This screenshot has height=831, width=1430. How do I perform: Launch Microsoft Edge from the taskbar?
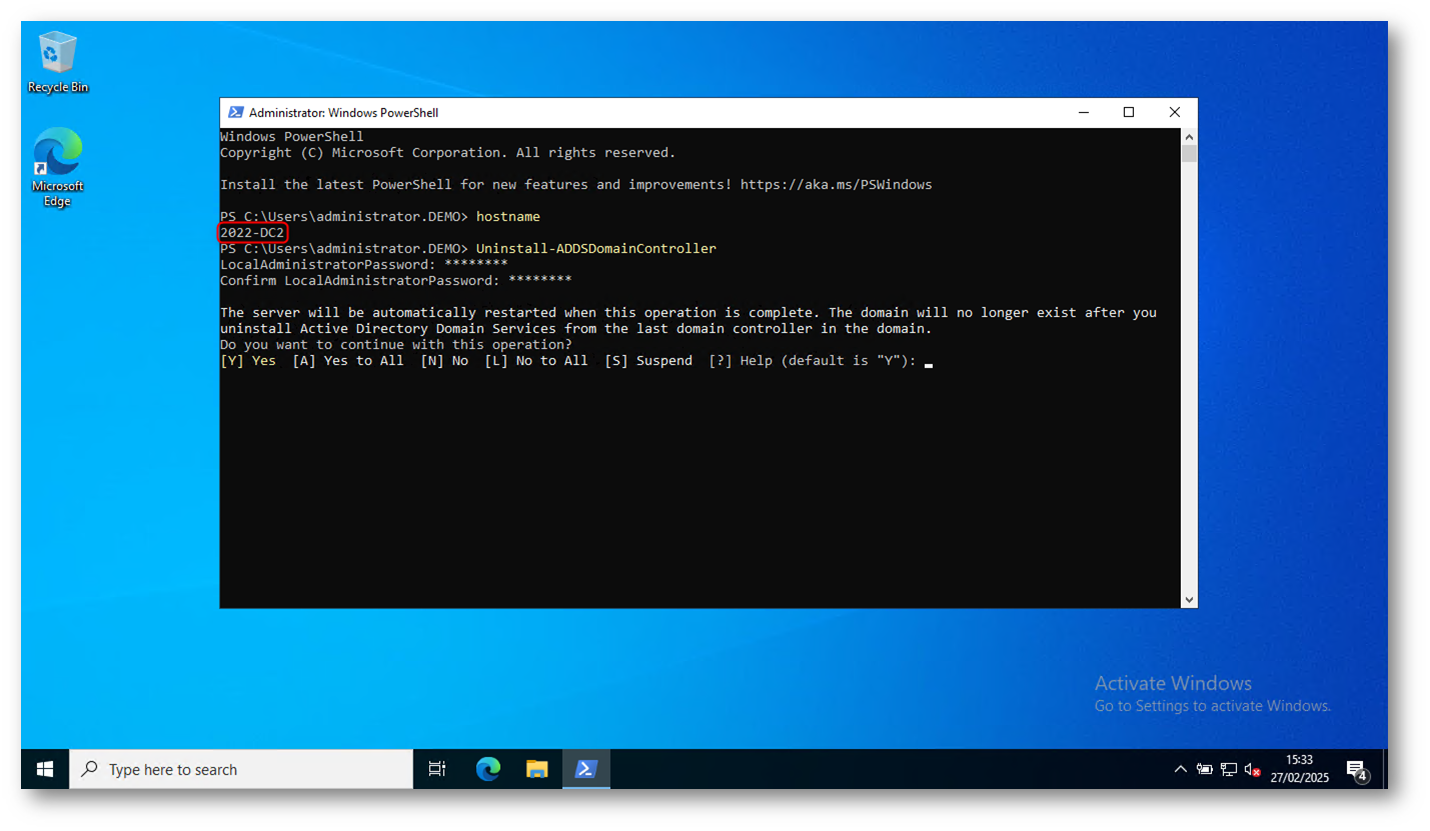click(x=488, y=769)
